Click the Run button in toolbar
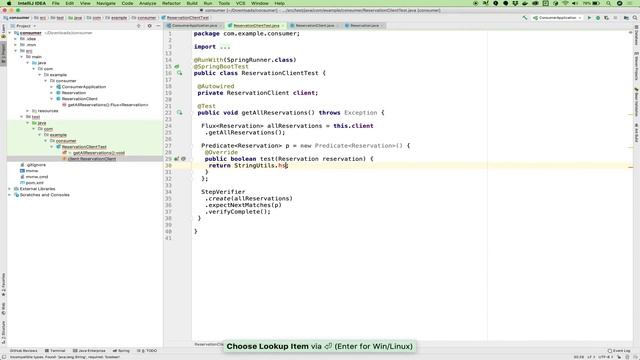The width and height of the screenshot is (640, 360). tap(589, 18)
